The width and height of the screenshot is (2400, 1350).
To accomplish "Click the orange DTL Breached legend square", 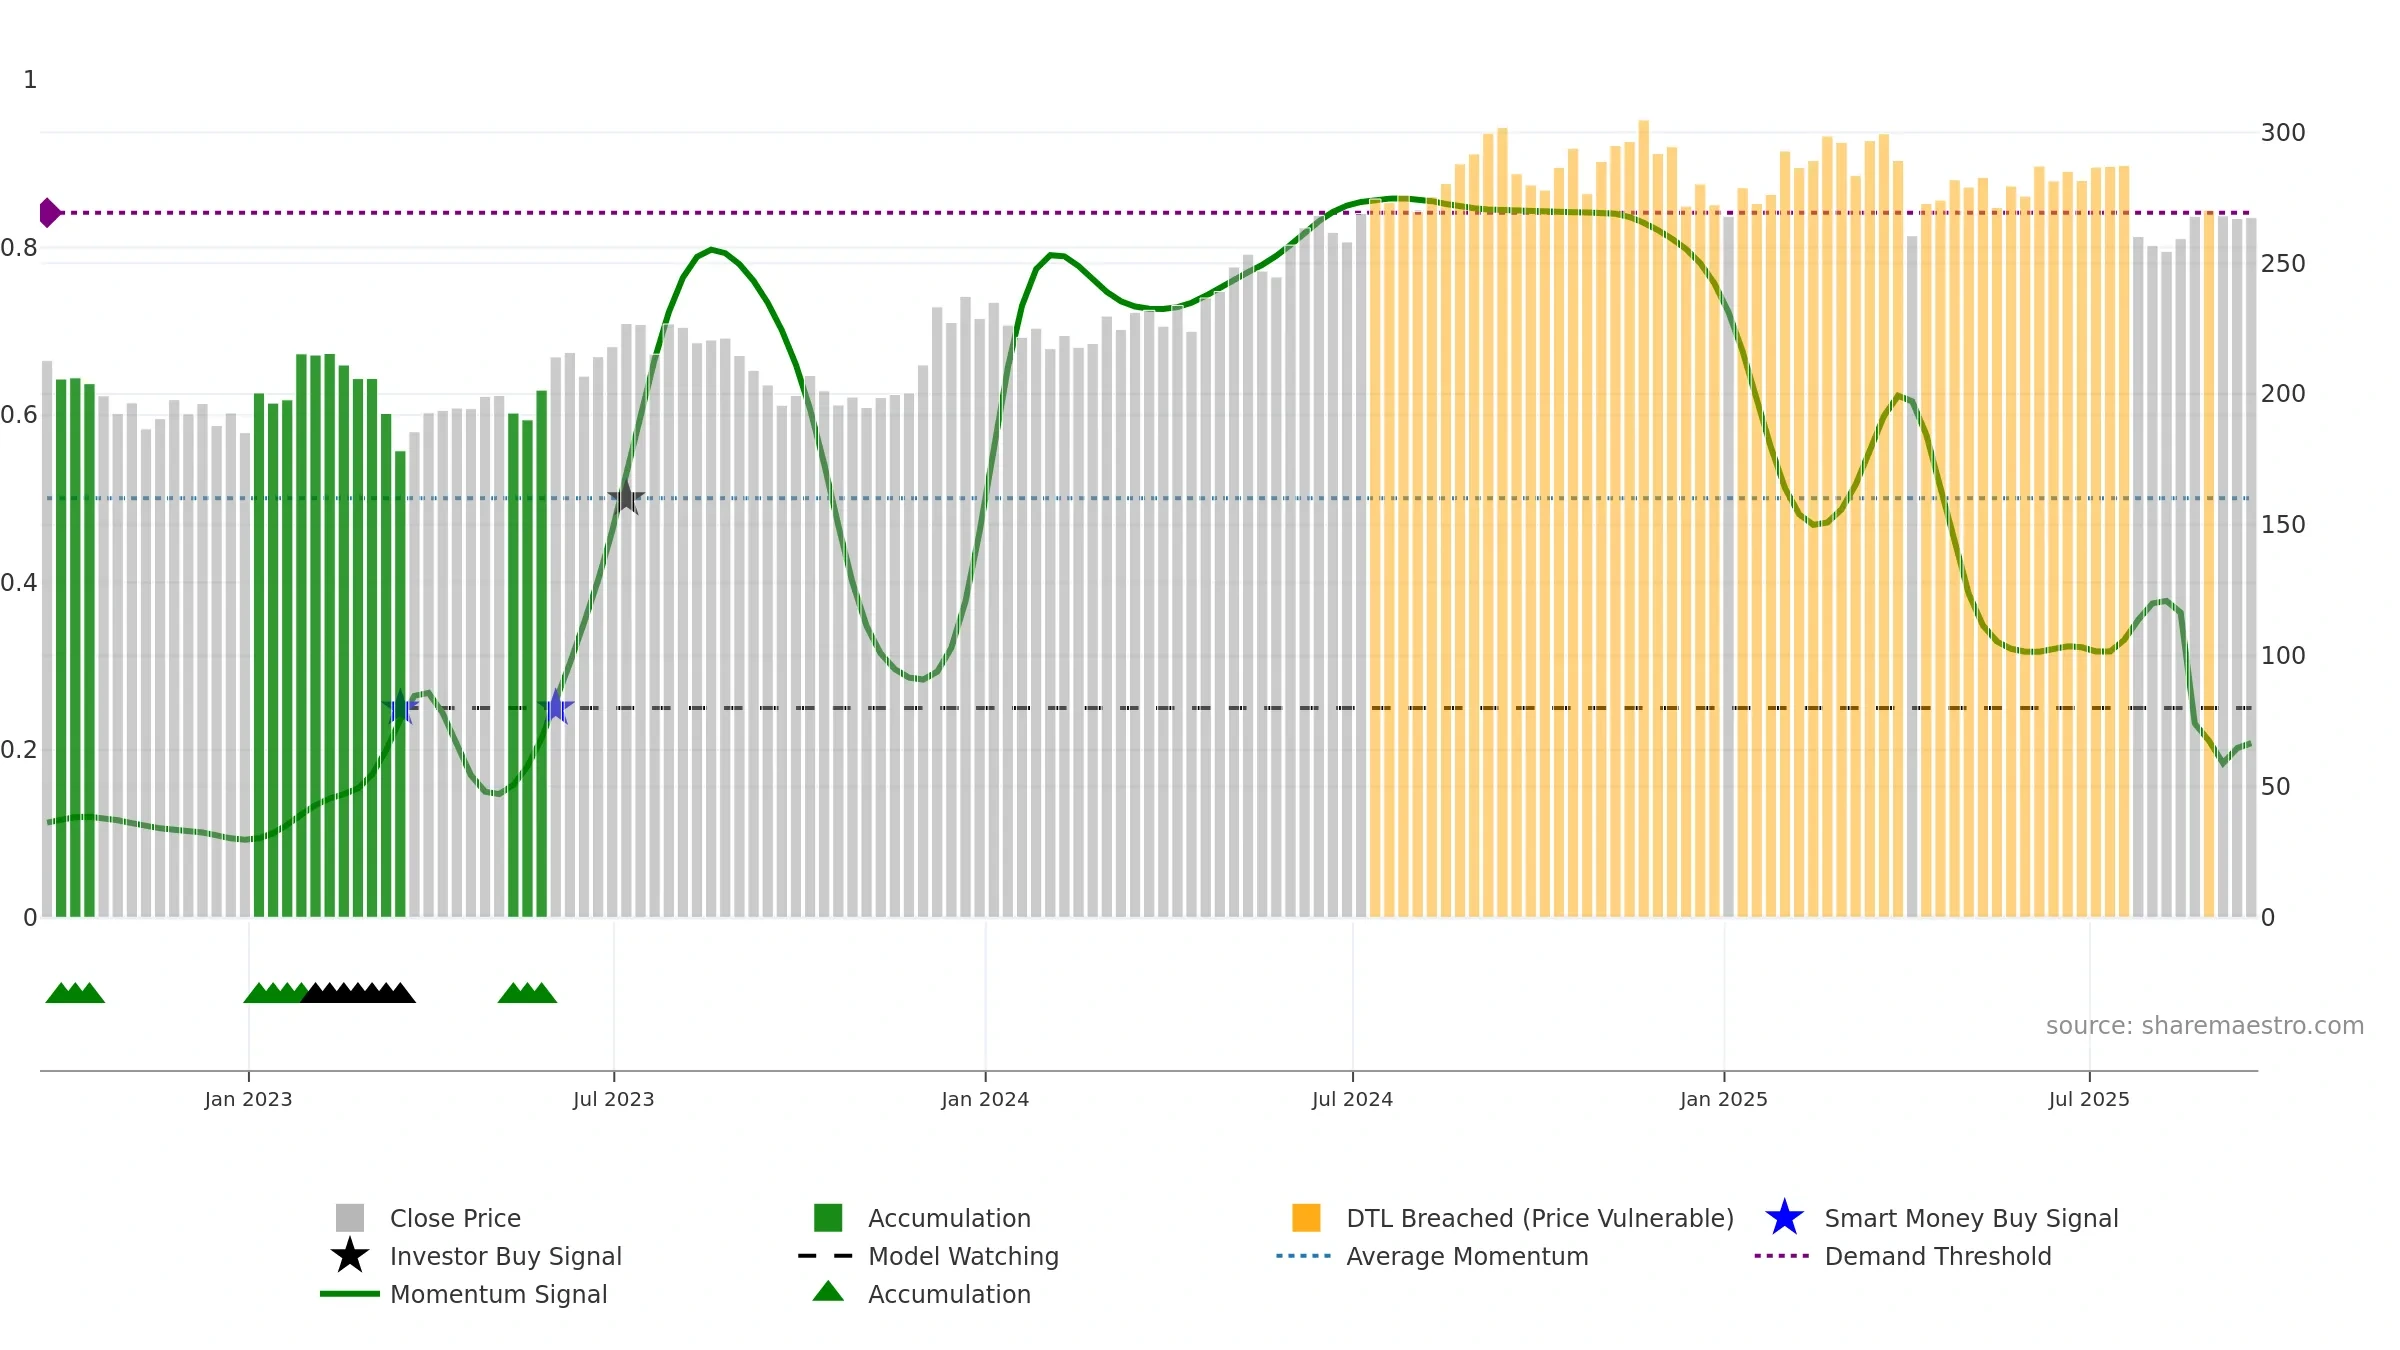I will (x=1306, y=1218).
